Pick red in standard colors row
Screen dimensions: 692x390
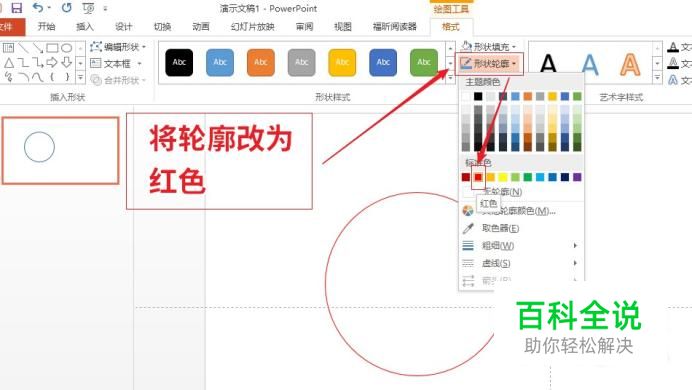(x=478, y=177)
